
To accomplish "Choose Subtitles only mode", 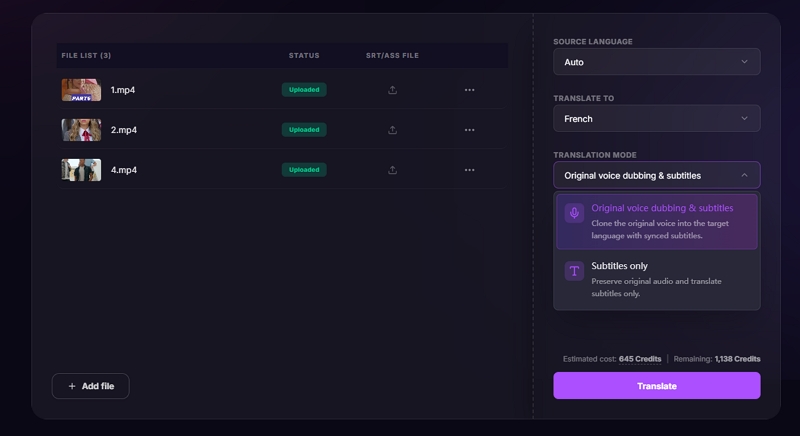I will (657, 279).
